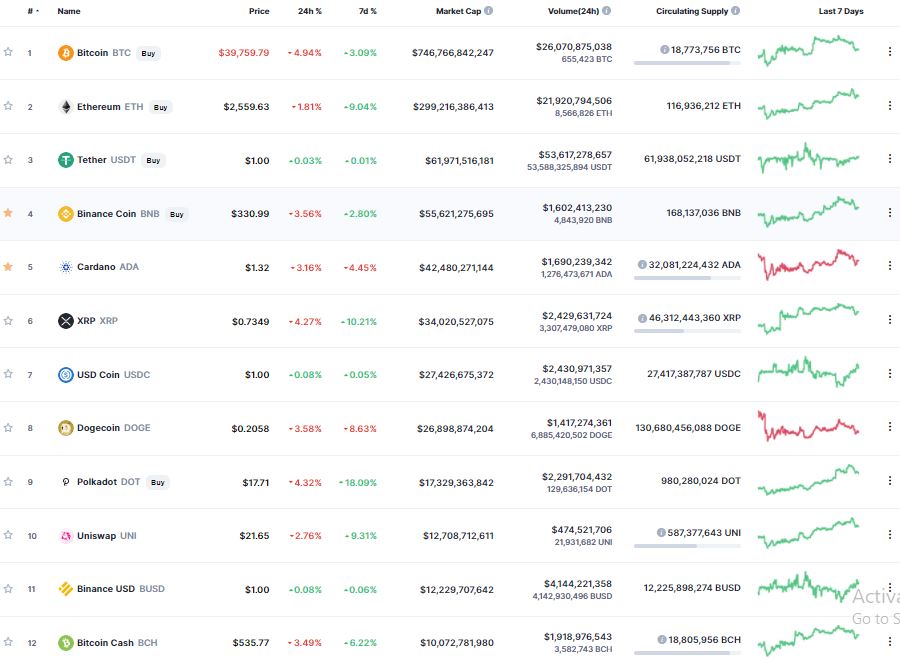Open the USD Coin row options menu
The height and width of the screenshot is (661, 900).
pos(890,374)
